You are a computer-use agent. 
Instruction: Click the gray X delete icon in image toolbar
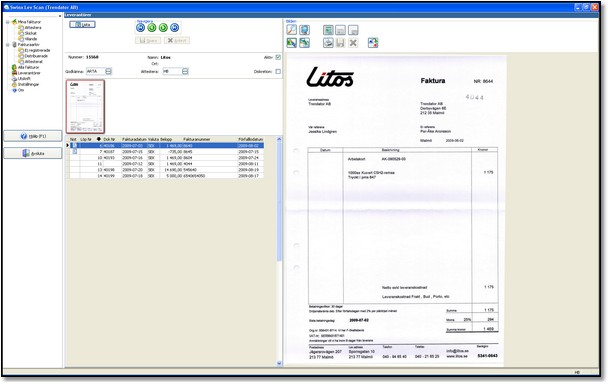[353, 43]
